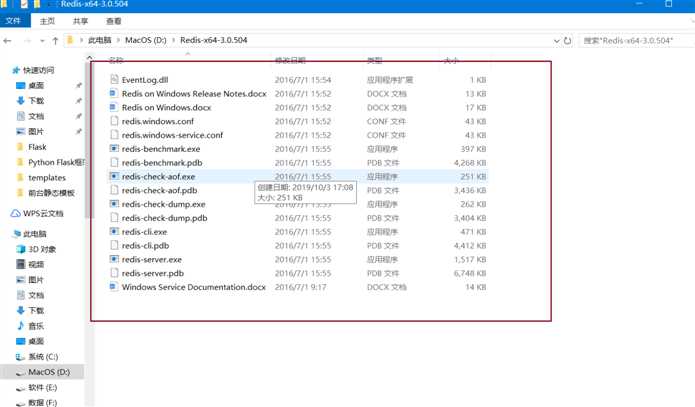Open 软件 (E:) drive
695x407 pixels.
43,387
